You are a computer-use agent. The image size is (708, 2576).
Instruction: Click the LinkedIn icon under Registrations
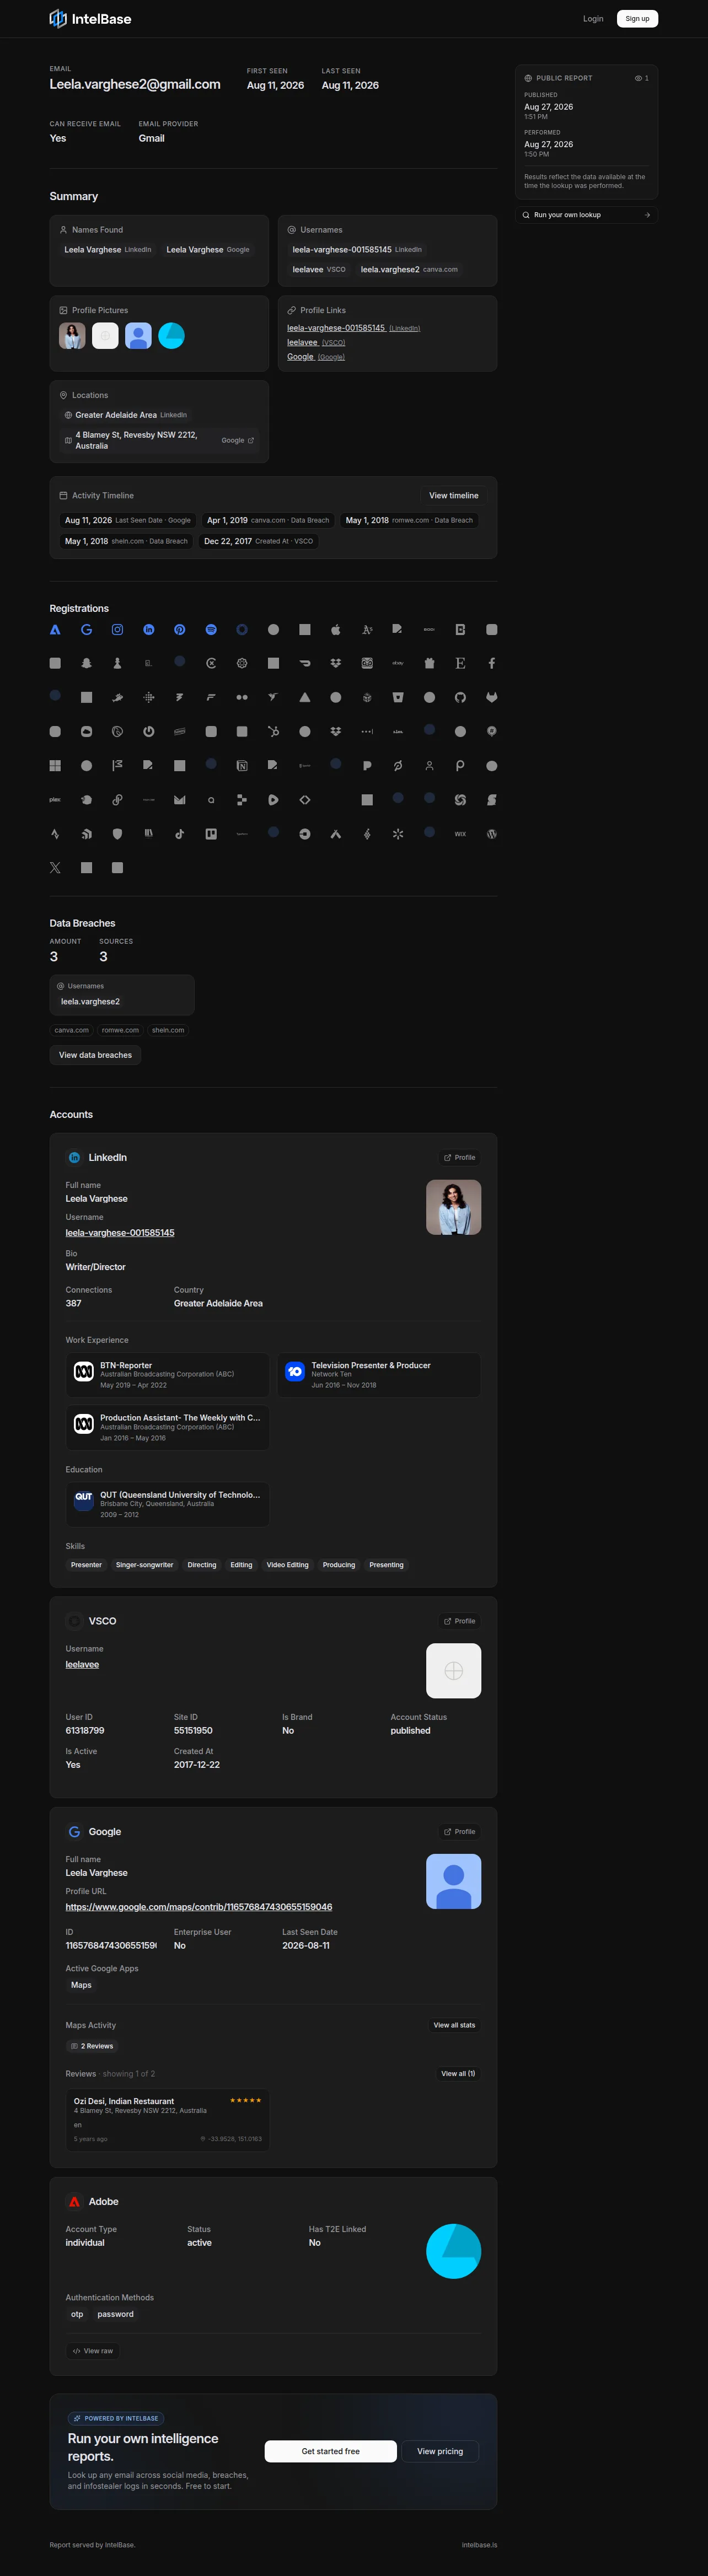[x=148, y=630]
